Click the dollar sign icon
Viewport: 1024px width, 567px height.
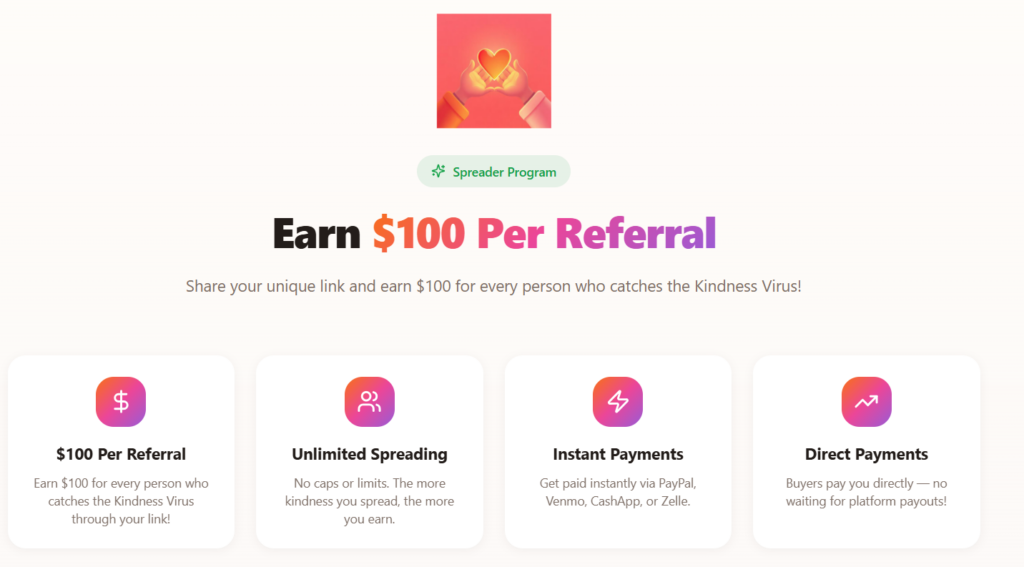(x=121, y=402)
